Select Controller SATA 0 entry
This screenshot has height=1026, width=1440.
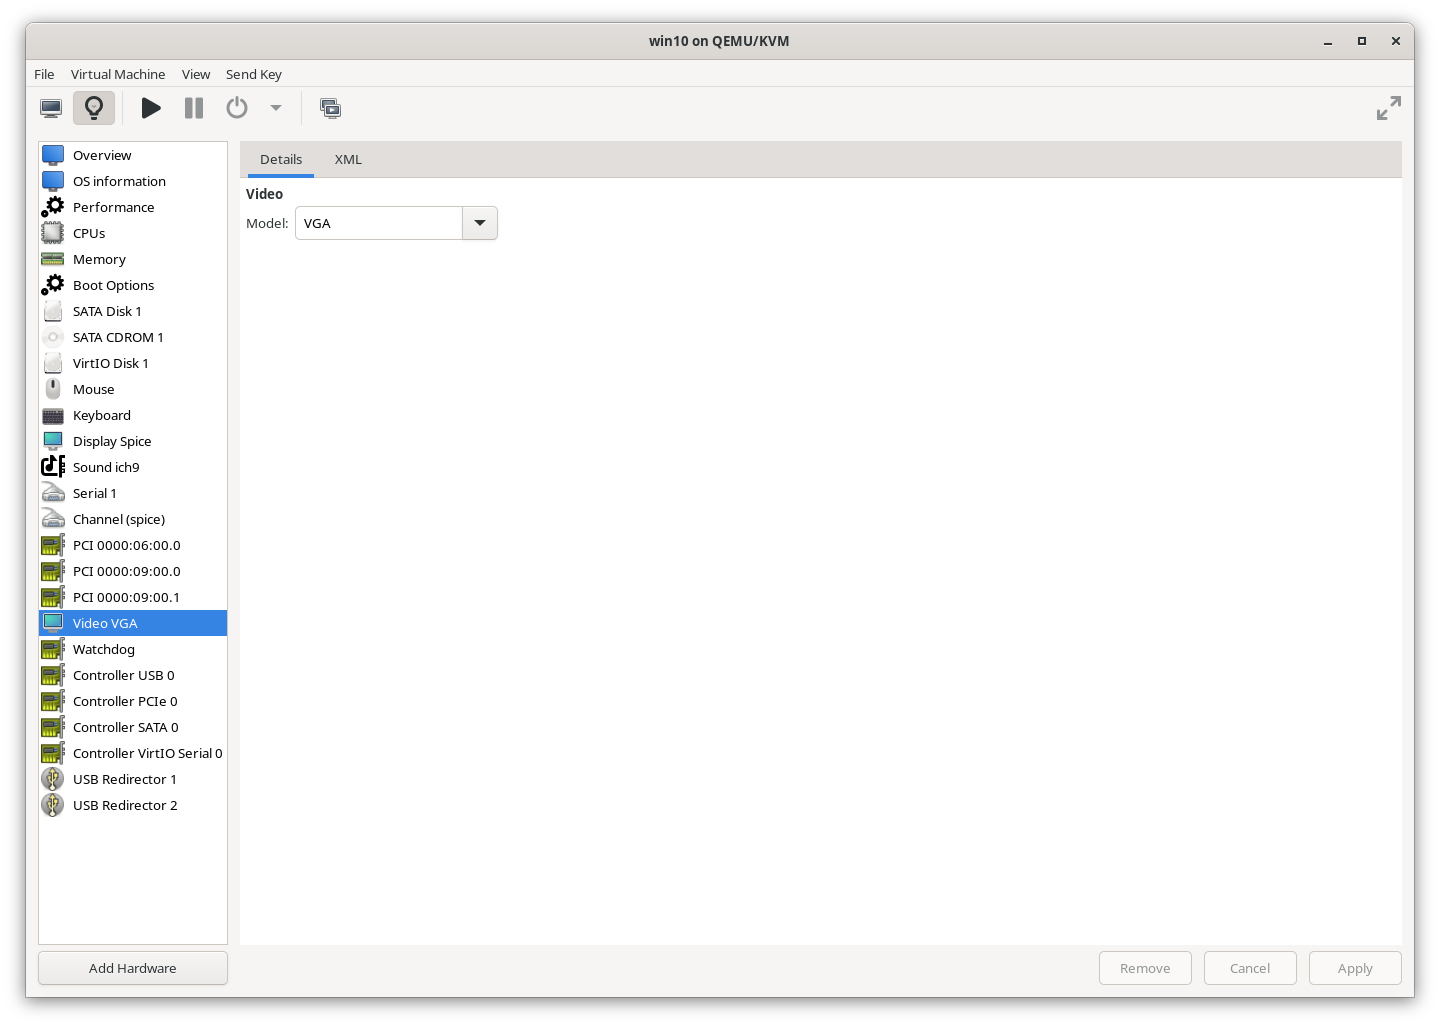pyautogui.click(x=133, y=727)
